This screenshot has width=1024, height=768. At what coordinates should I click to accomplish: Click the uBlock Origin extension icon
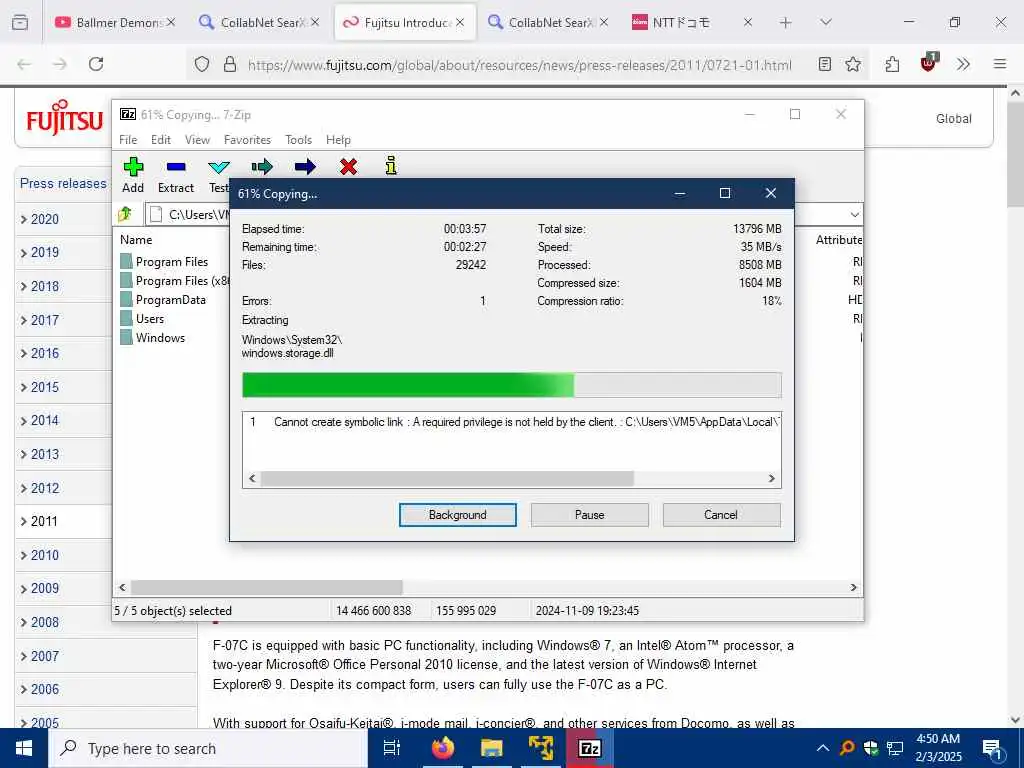click(x=928, y=63)
